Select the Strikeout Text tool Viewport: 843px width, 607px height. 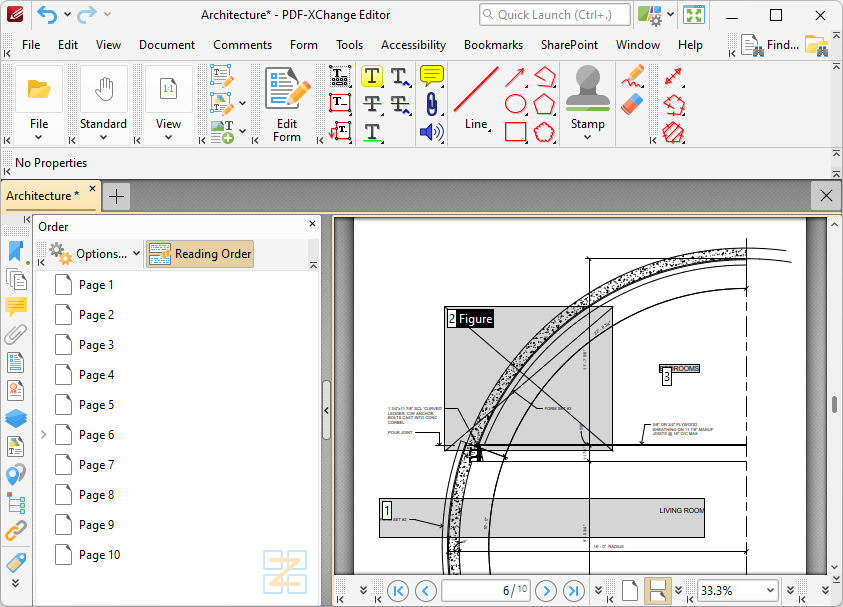372,104
